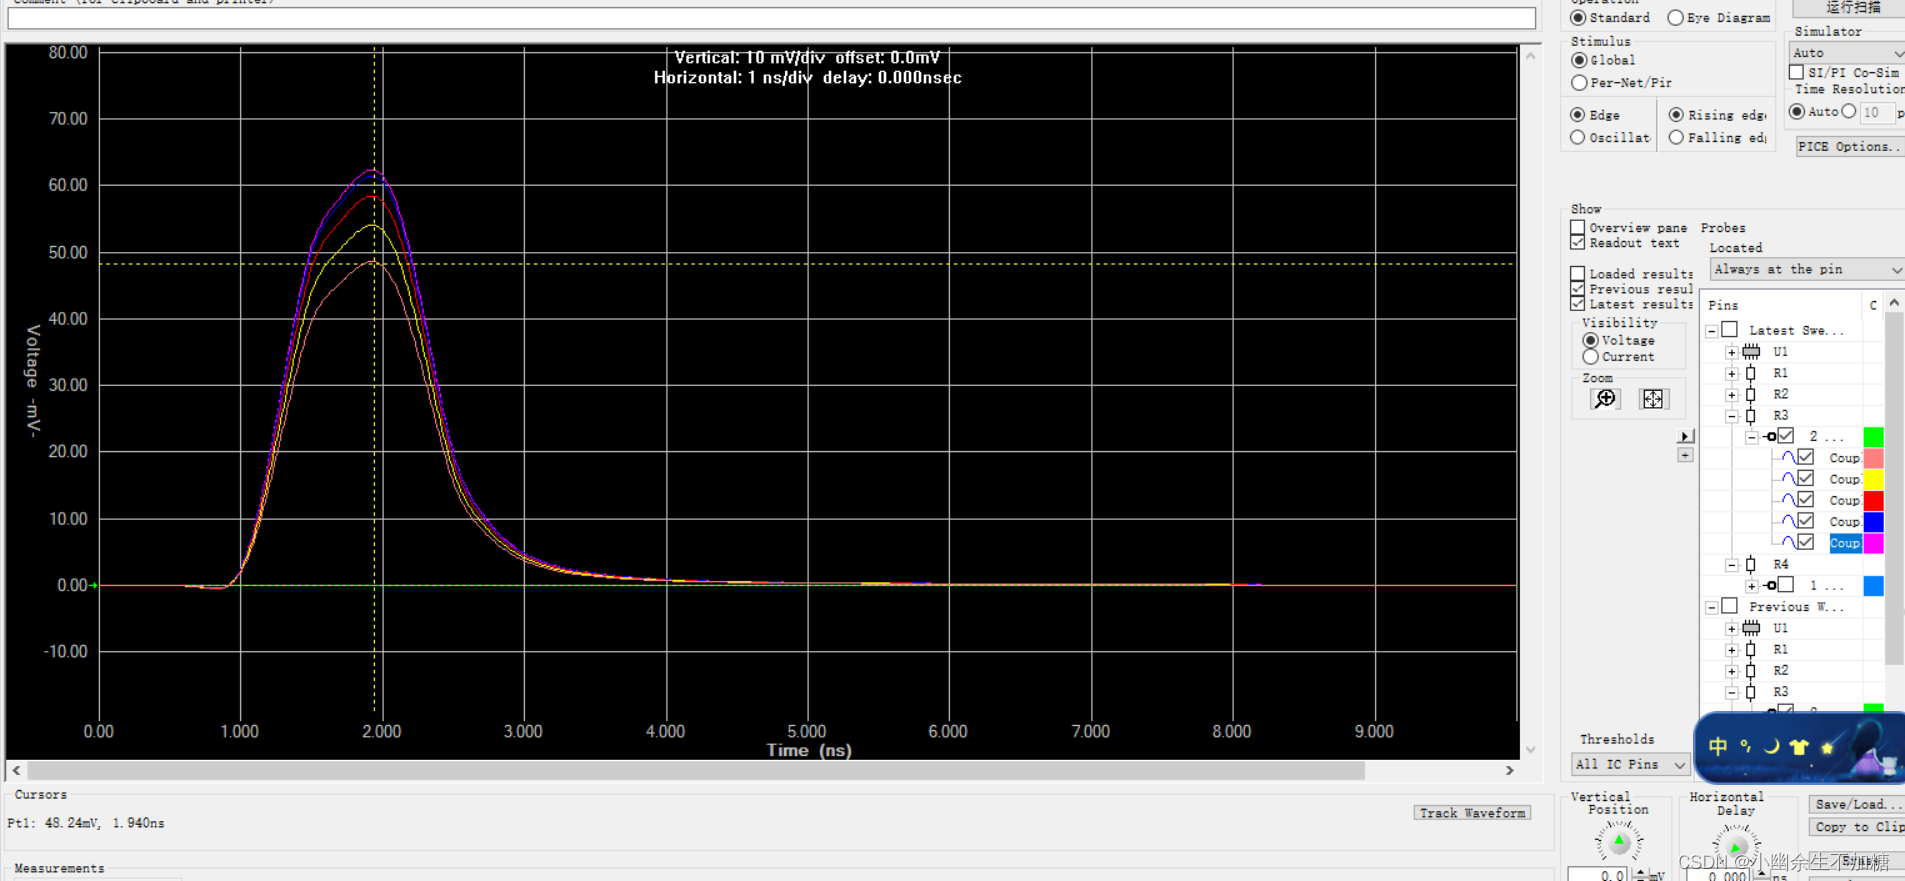The height and width of the screenshot is (881, 1905).
Task: Click the IME Chinese mode icon
Action: click(x=1718, y=746)
